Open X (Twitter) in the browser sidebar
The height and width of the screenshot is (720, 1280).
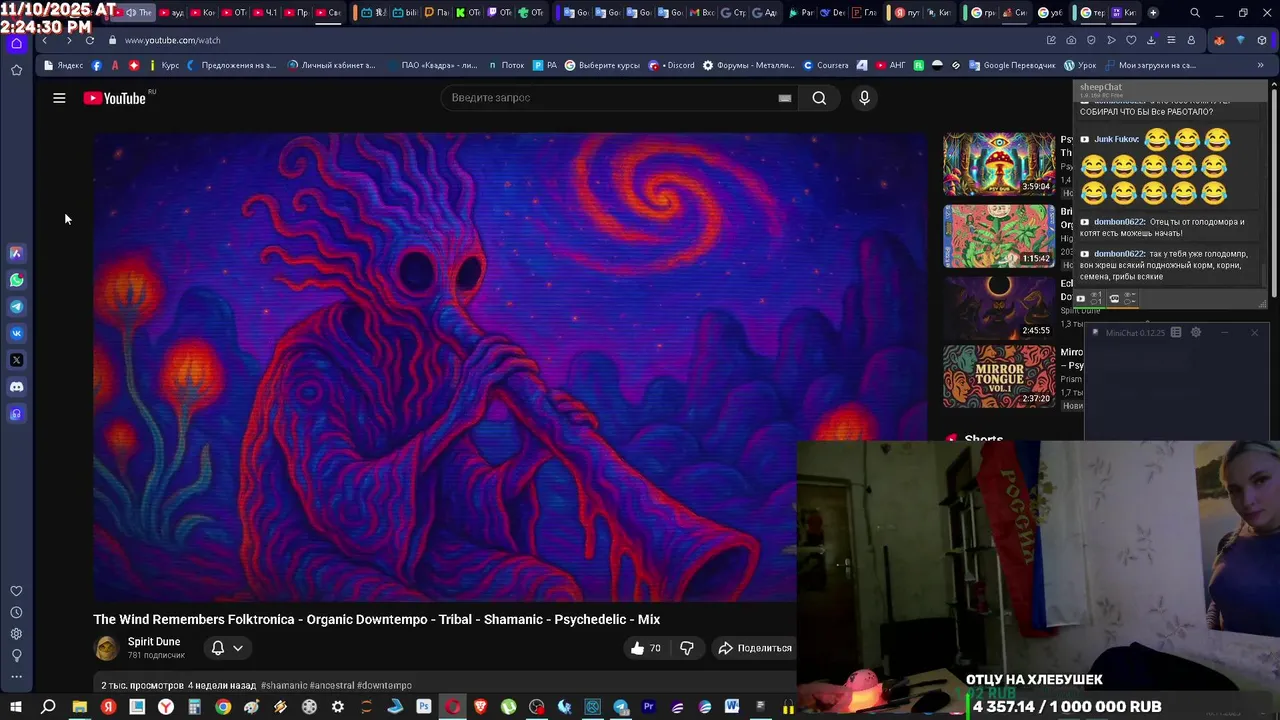16,360
